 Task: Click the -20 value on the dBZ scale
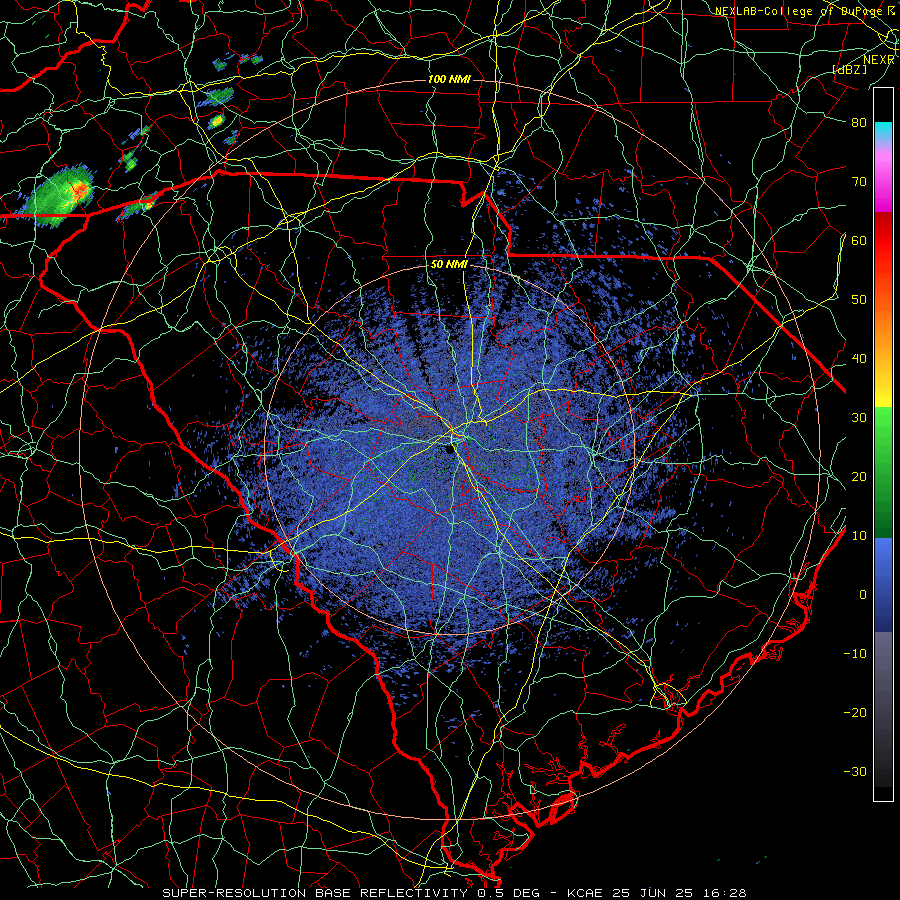pos(855,713)
